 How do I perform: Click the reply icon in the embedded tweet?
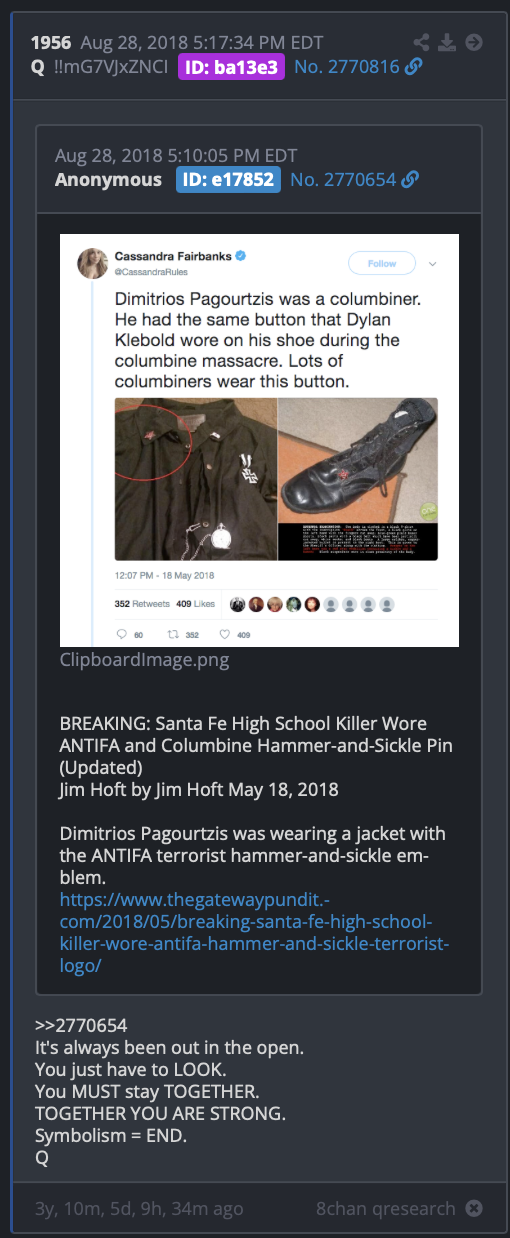[123, 634]
